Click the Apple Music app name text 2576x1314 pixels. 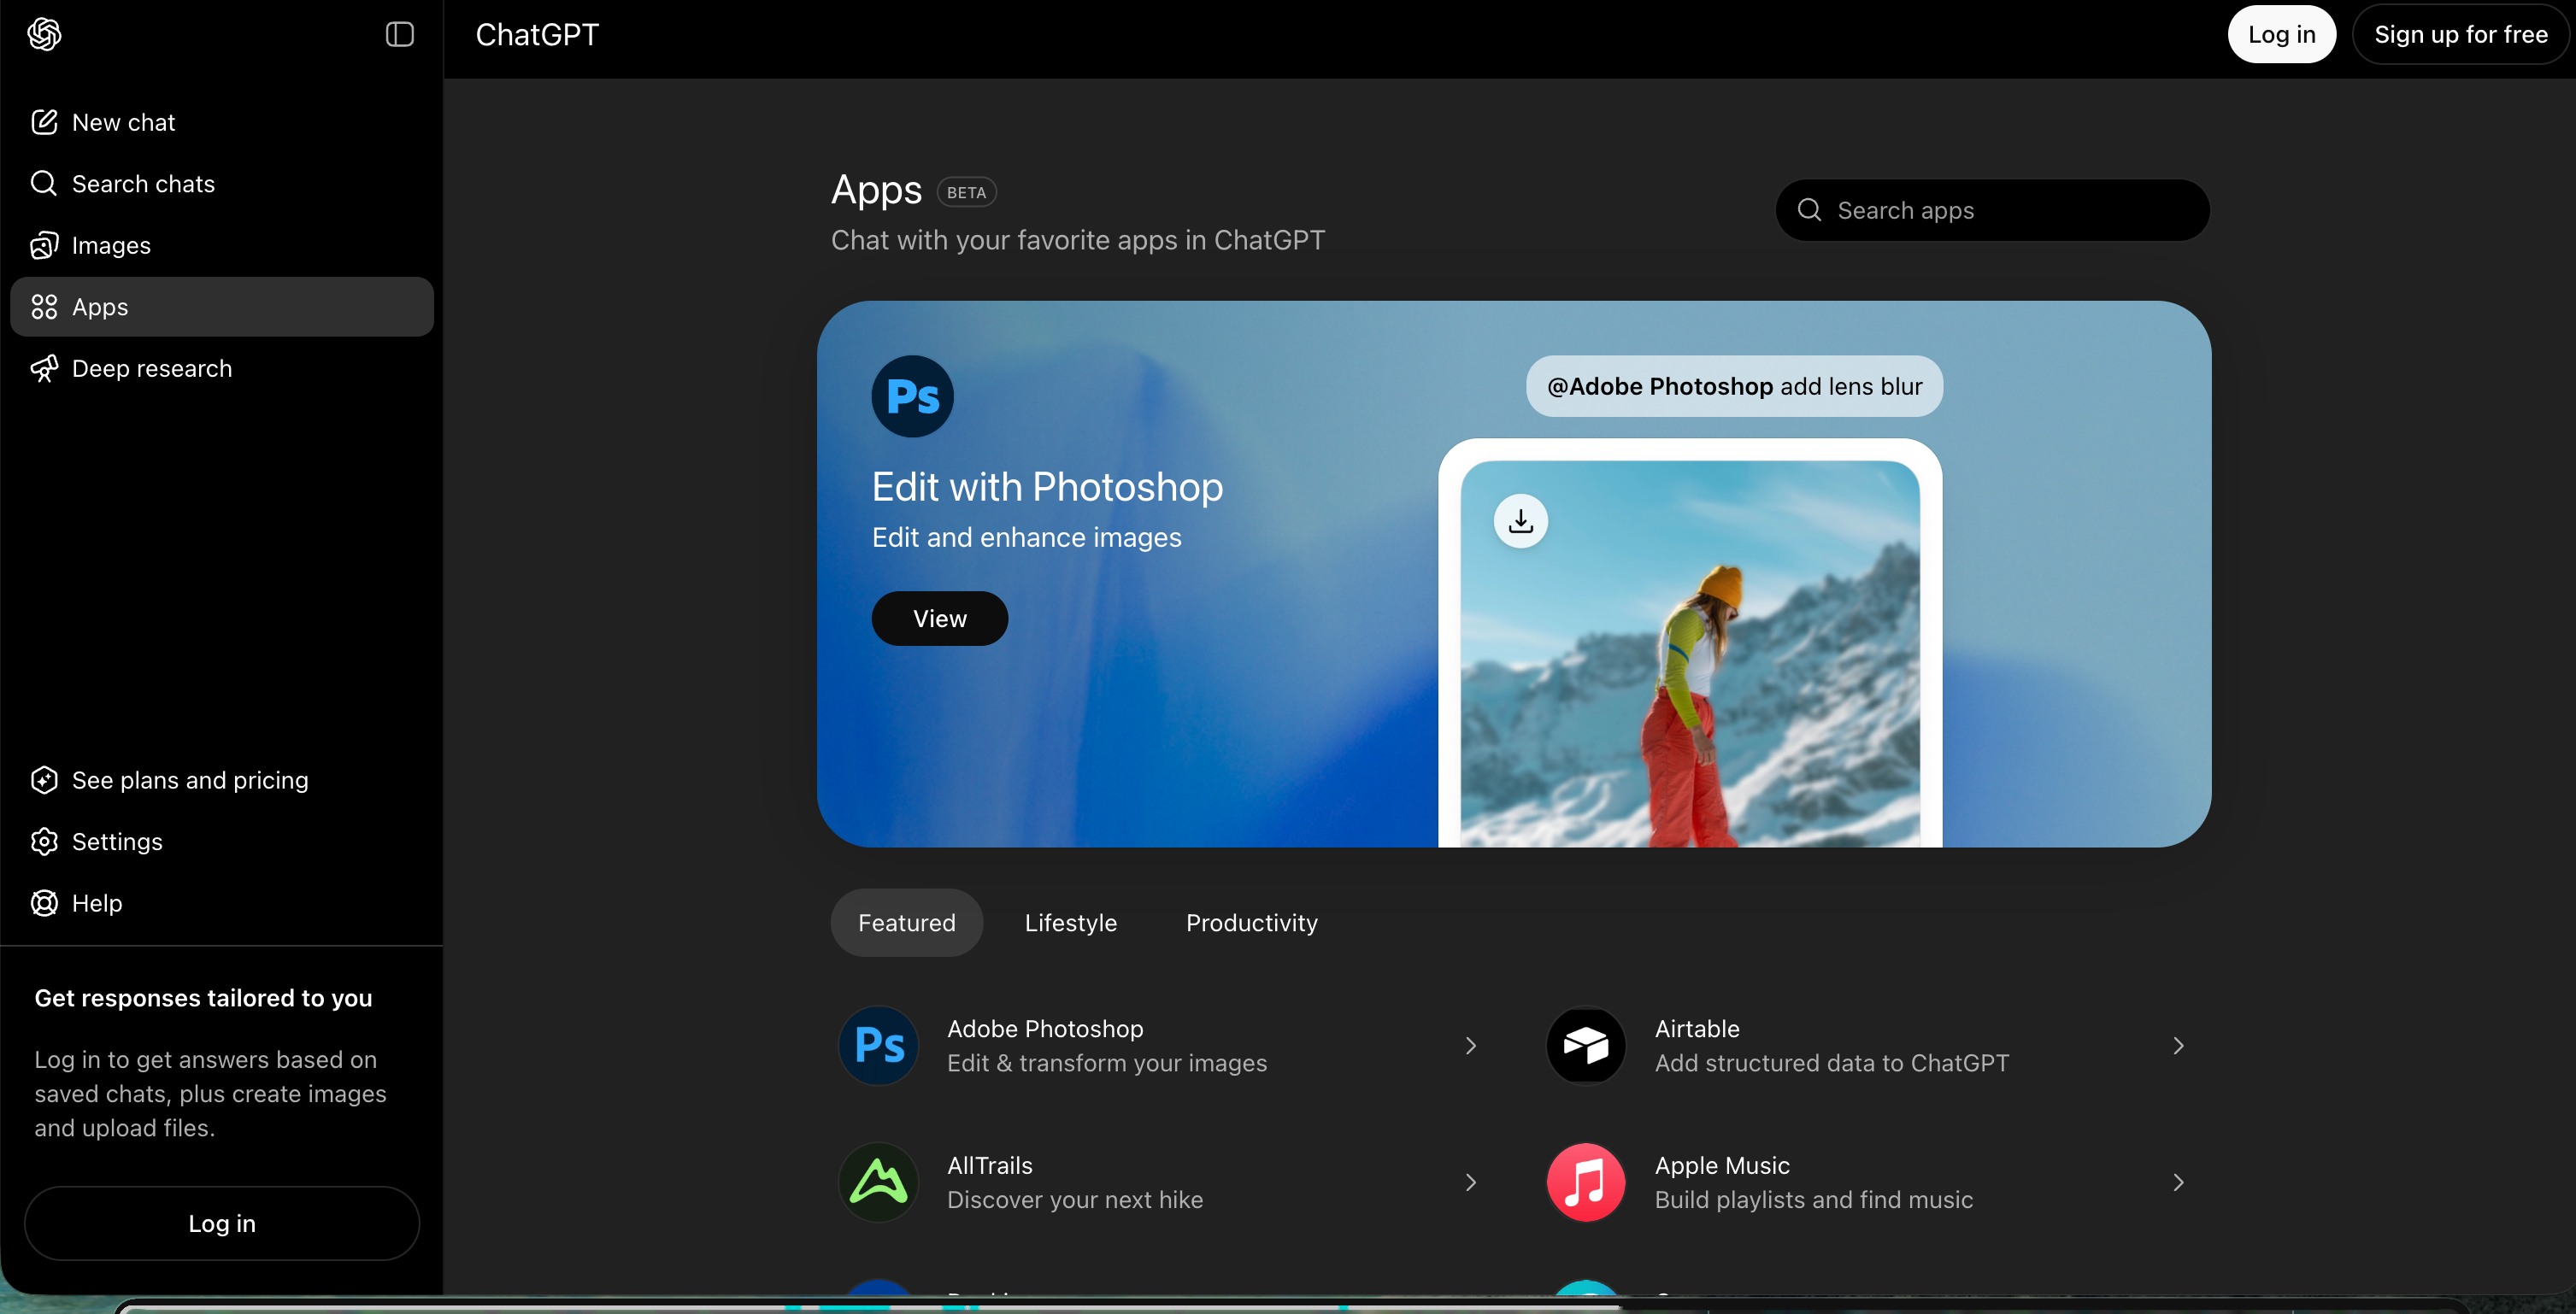(x=1722, y=1166)
